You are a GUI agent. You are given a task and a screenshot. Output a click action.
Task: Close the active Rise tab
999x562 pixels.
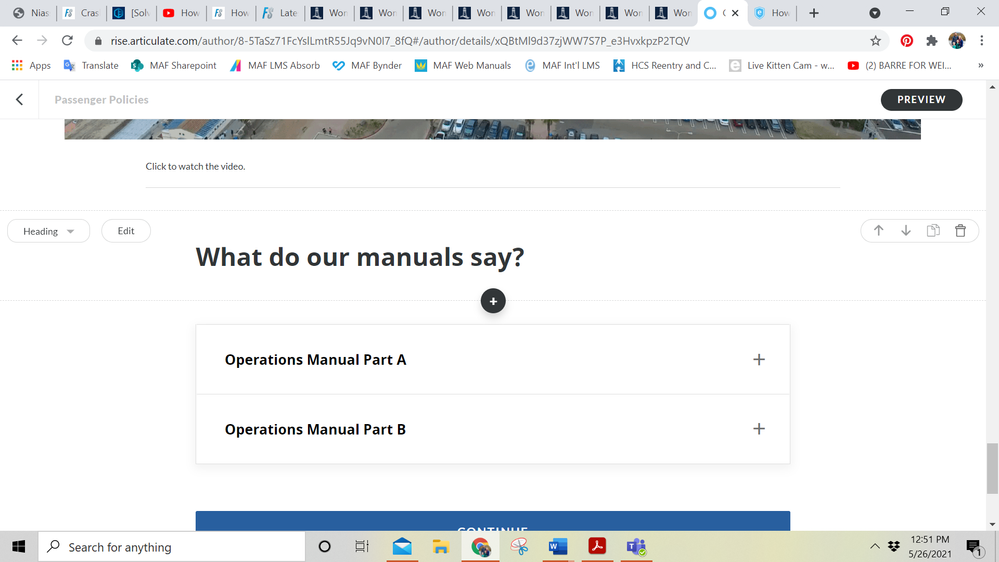tap(735, 13)
